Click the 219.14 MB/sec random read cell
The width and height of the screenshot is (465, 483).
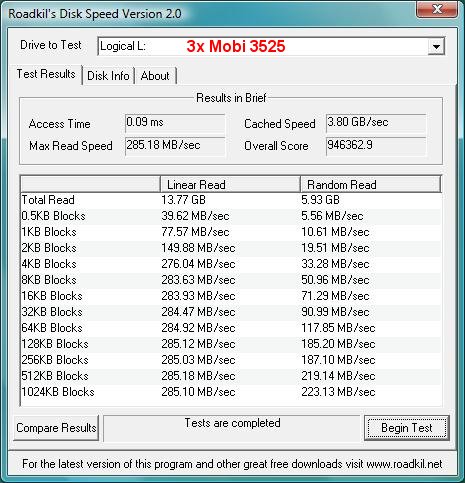point(338,376)
